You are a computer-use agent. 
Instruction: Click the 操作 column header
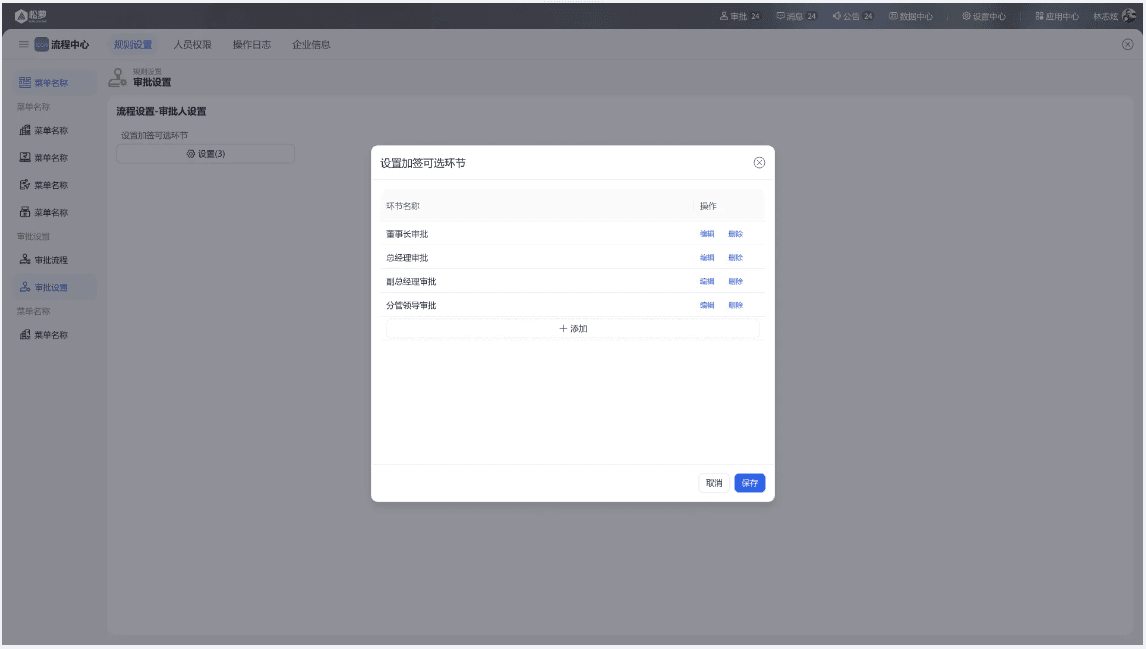pyautogui.click(x=708, y=206)
